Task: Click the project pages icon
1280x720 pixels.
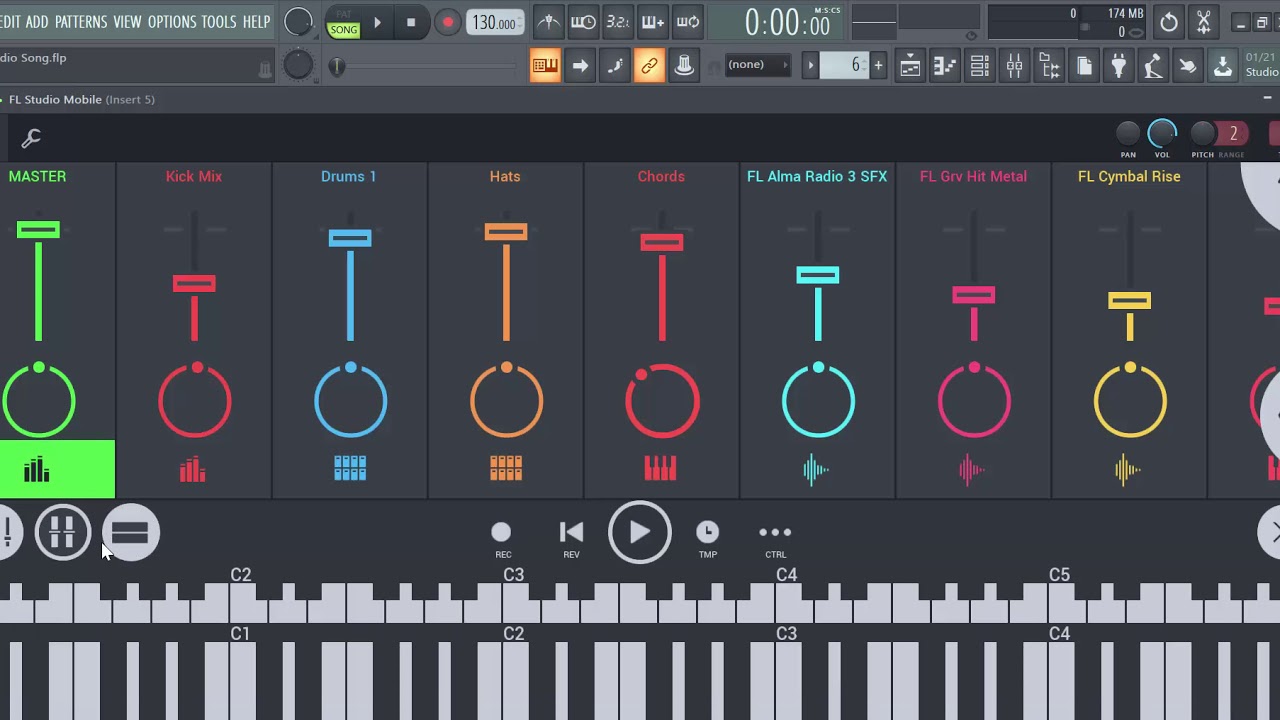Action: 1084,66
